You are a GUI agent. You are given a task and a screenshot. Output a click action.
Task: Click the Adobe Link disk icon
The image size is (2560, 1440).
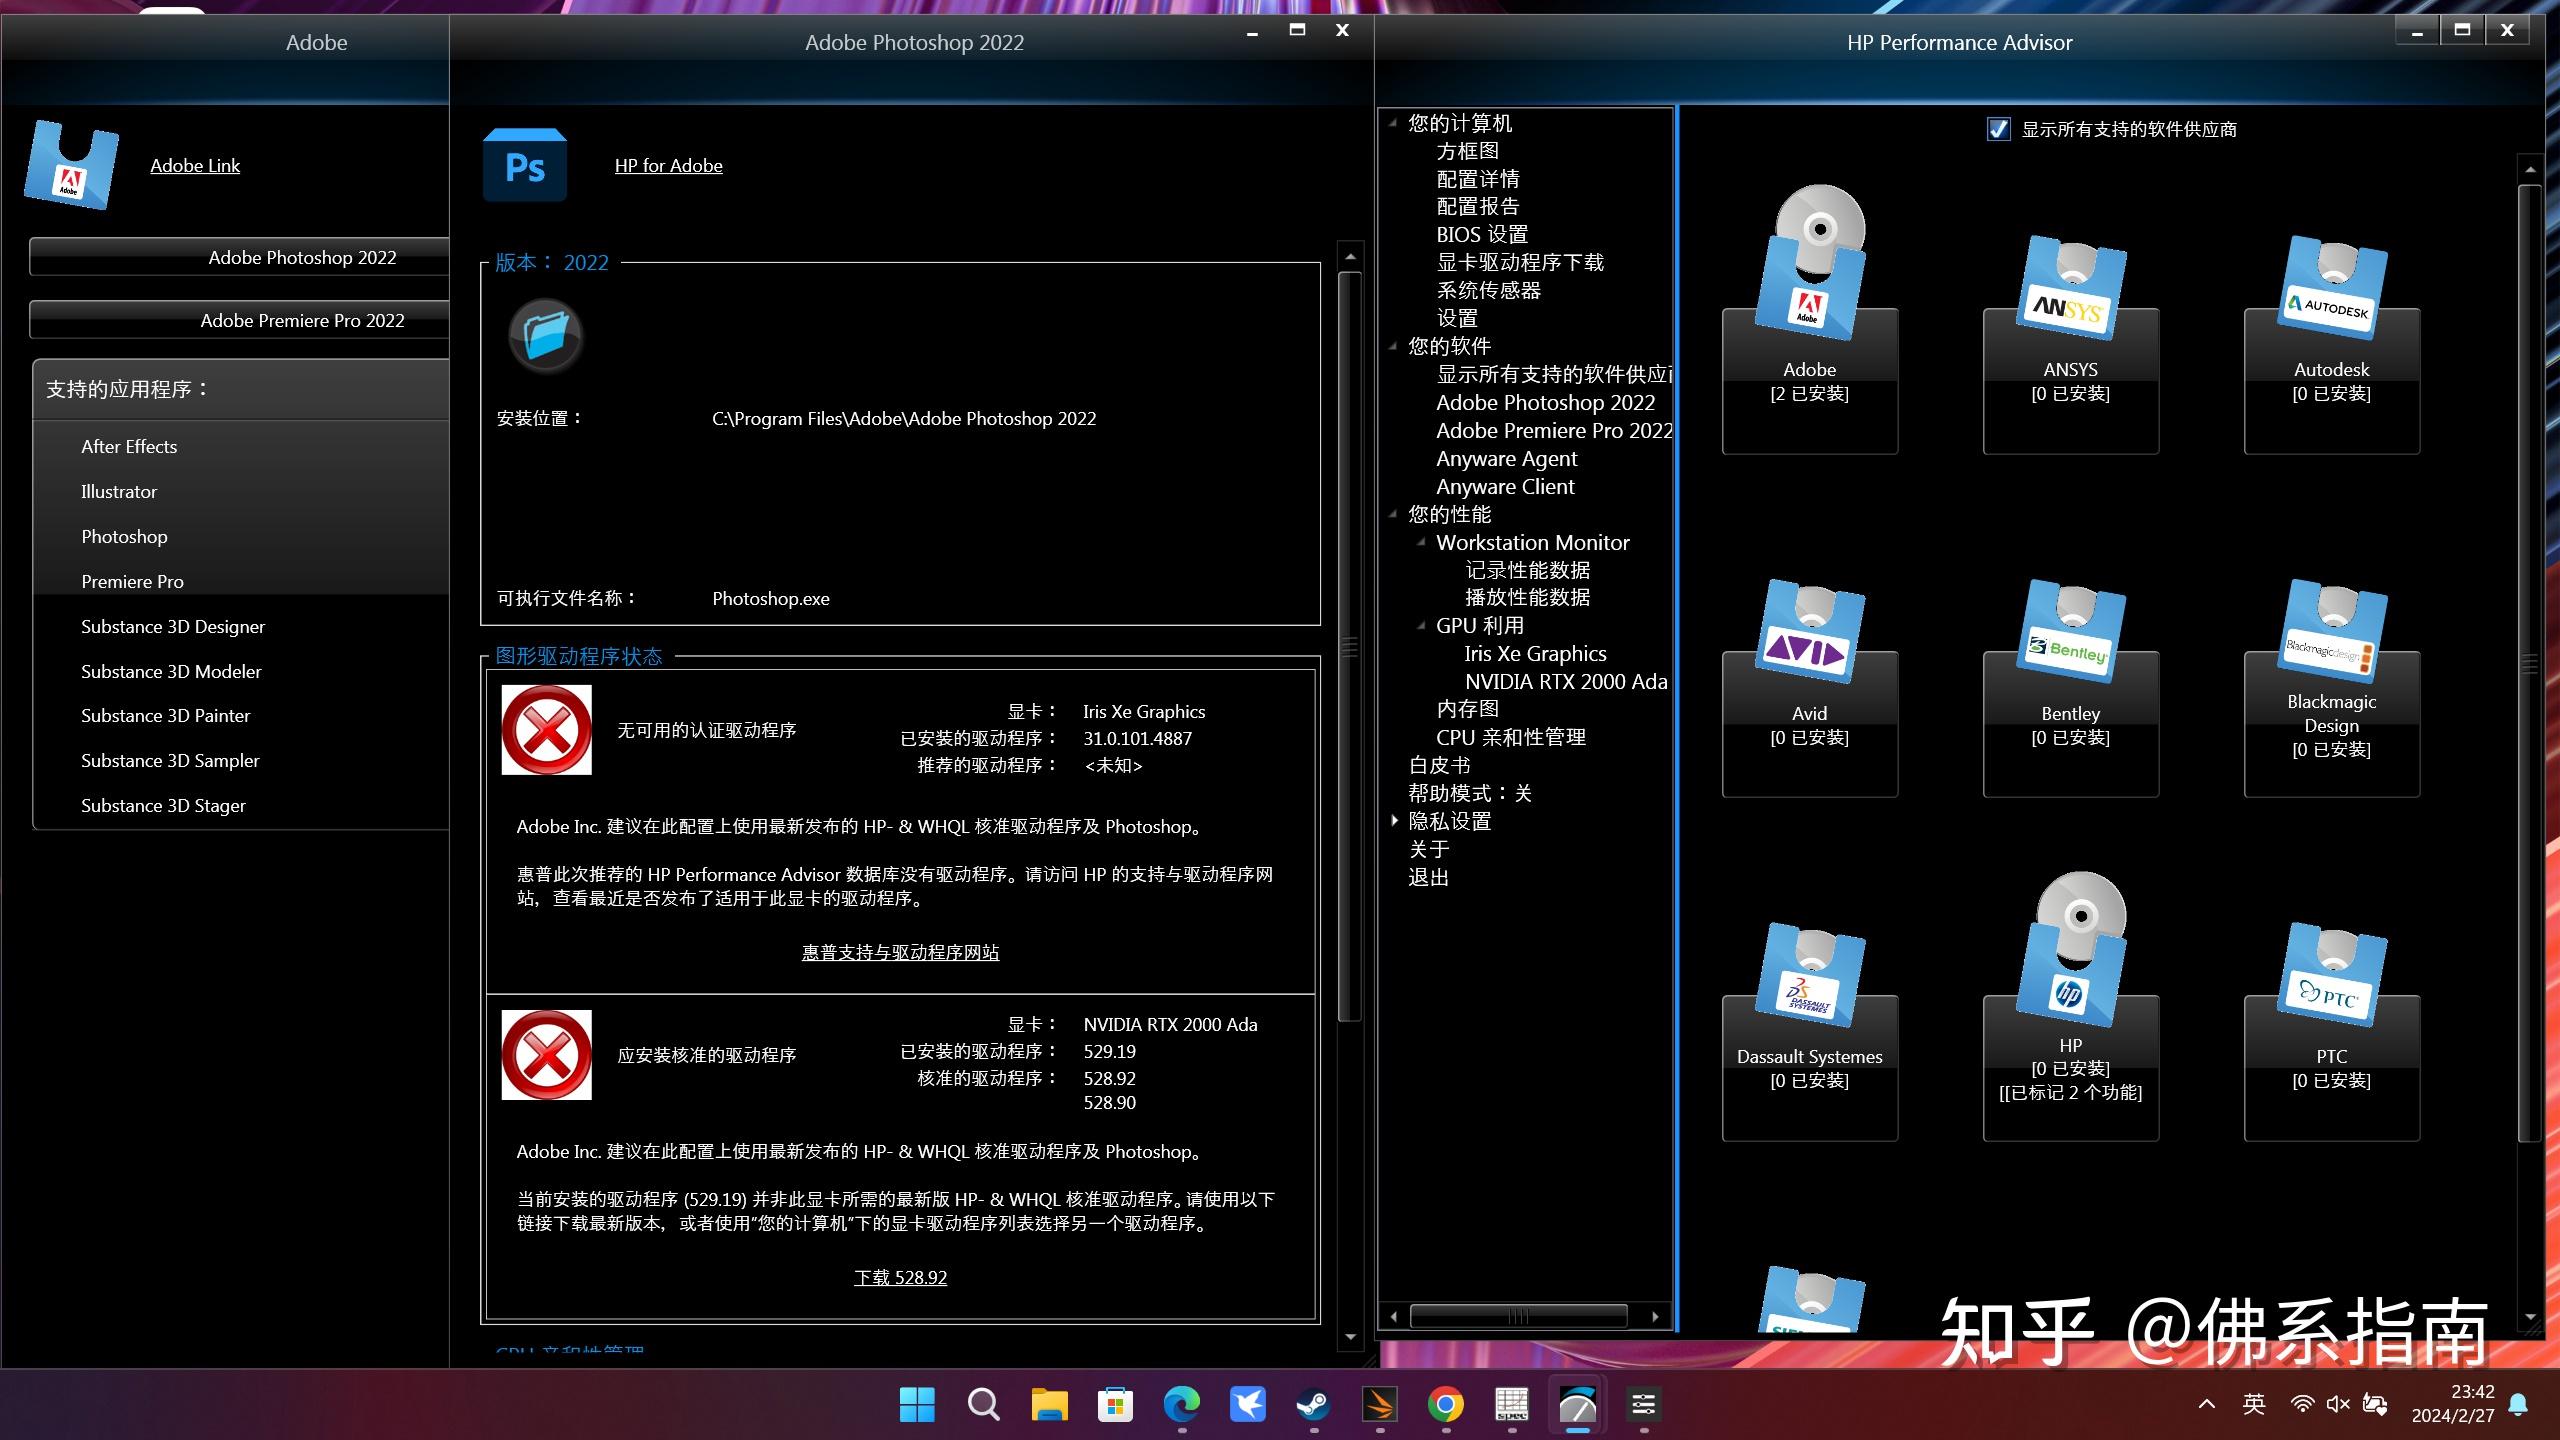pos(71,165)
